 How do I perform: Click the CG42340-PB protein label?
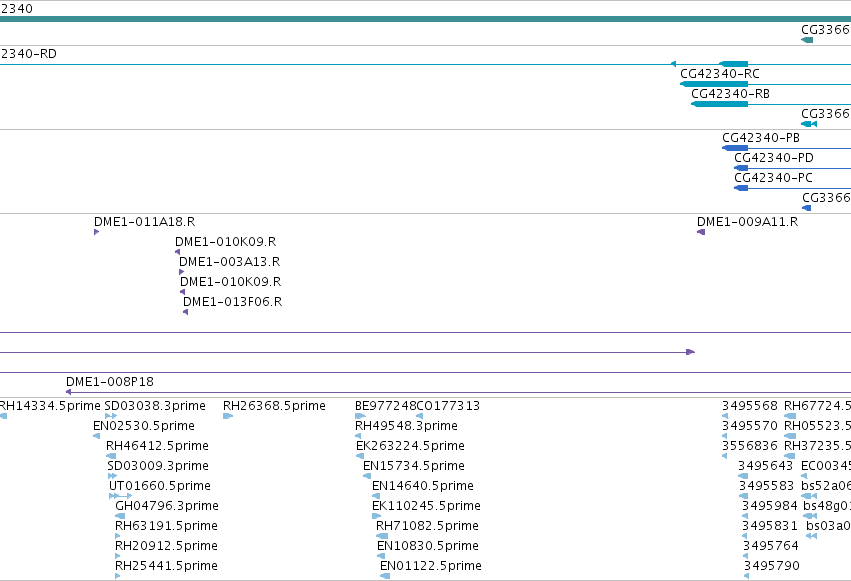click(761, 138)
